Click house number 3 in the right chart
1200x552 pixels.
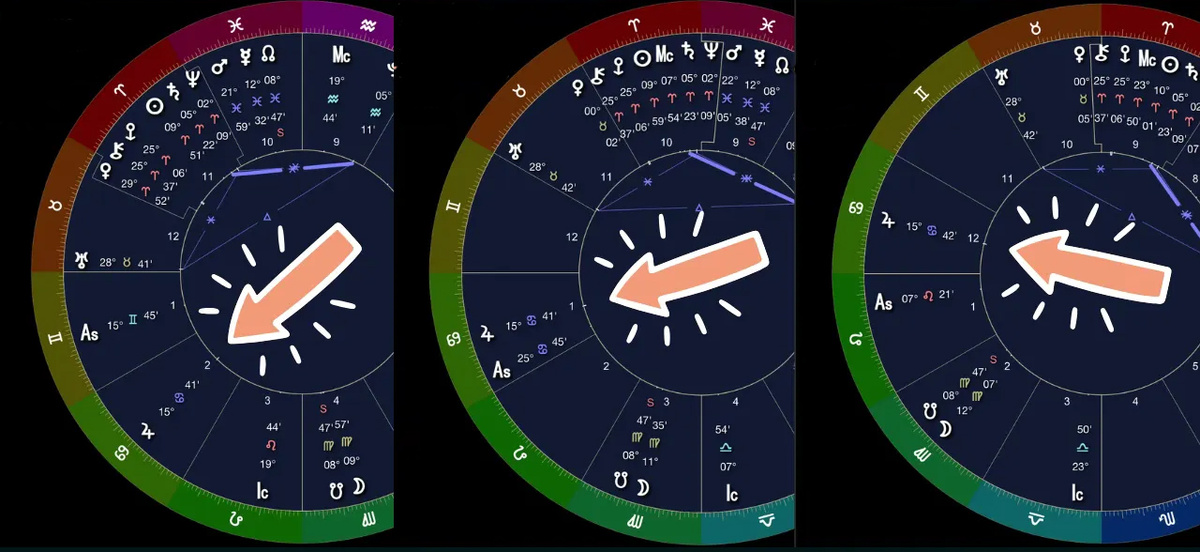pyautogui.click(x=1068, y=400)
